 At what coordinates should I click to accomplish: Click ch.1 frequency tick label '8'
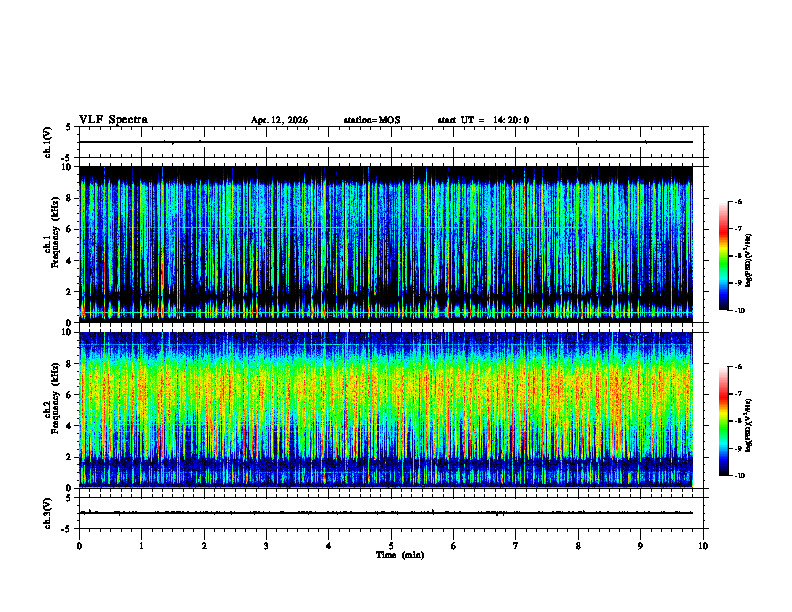point(70,198)
